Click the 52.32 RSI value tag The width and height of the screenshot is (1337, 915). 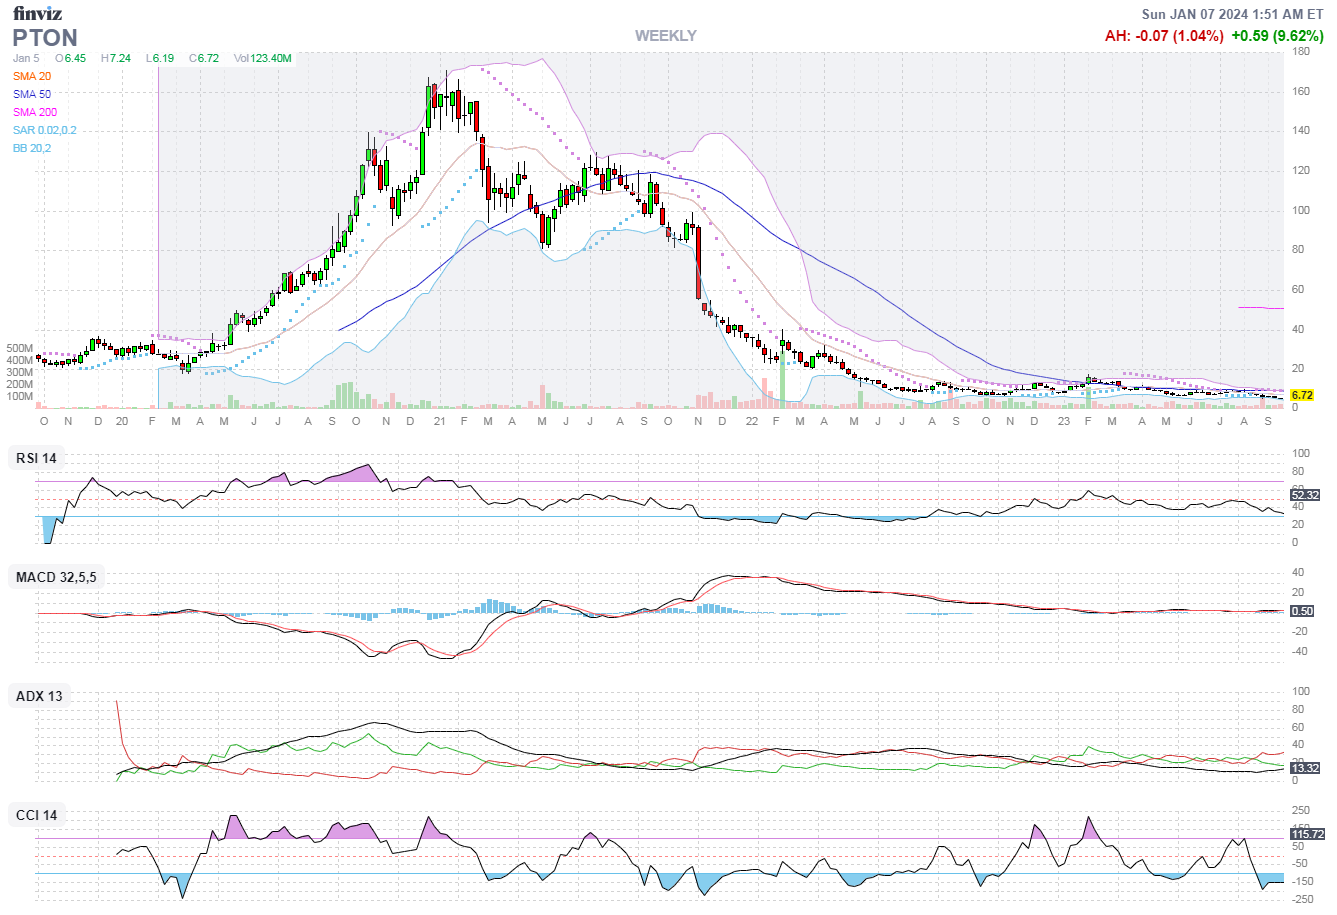coord(1305,495)
